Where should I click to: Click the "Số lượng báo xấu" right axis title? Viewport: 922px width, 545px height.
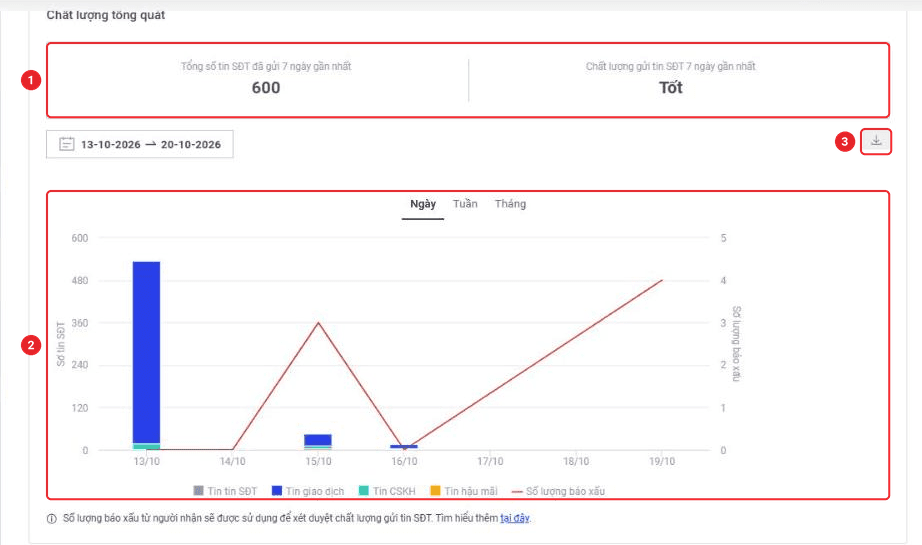pos(736,344)
